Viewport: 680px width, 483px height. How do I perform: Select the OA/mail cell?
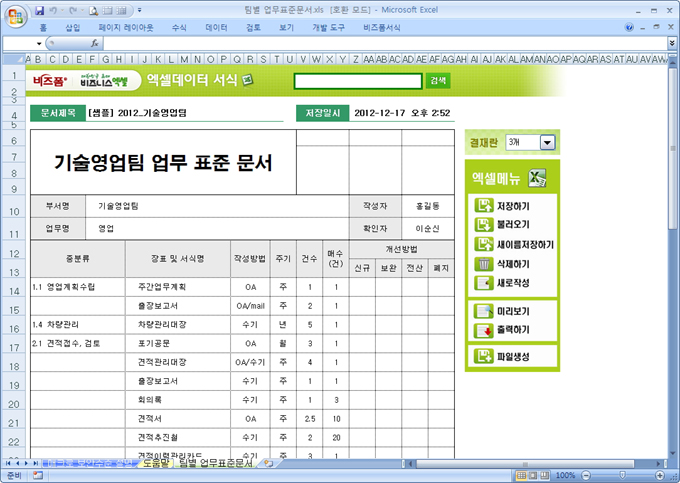pos(250,306)
